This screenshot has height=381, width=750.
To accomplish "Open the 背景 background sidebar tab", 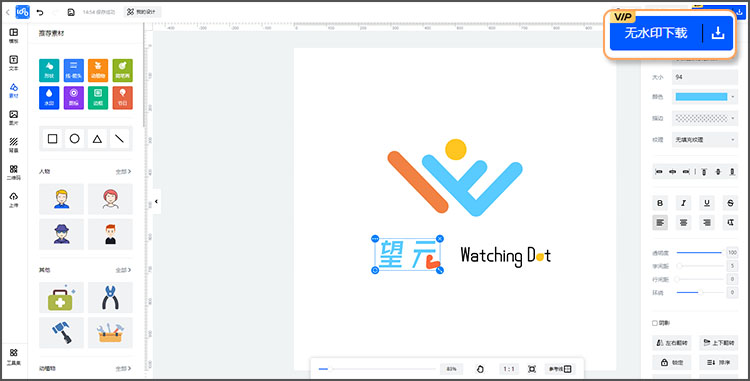I will pyautogui.click(x=13, y=144).
